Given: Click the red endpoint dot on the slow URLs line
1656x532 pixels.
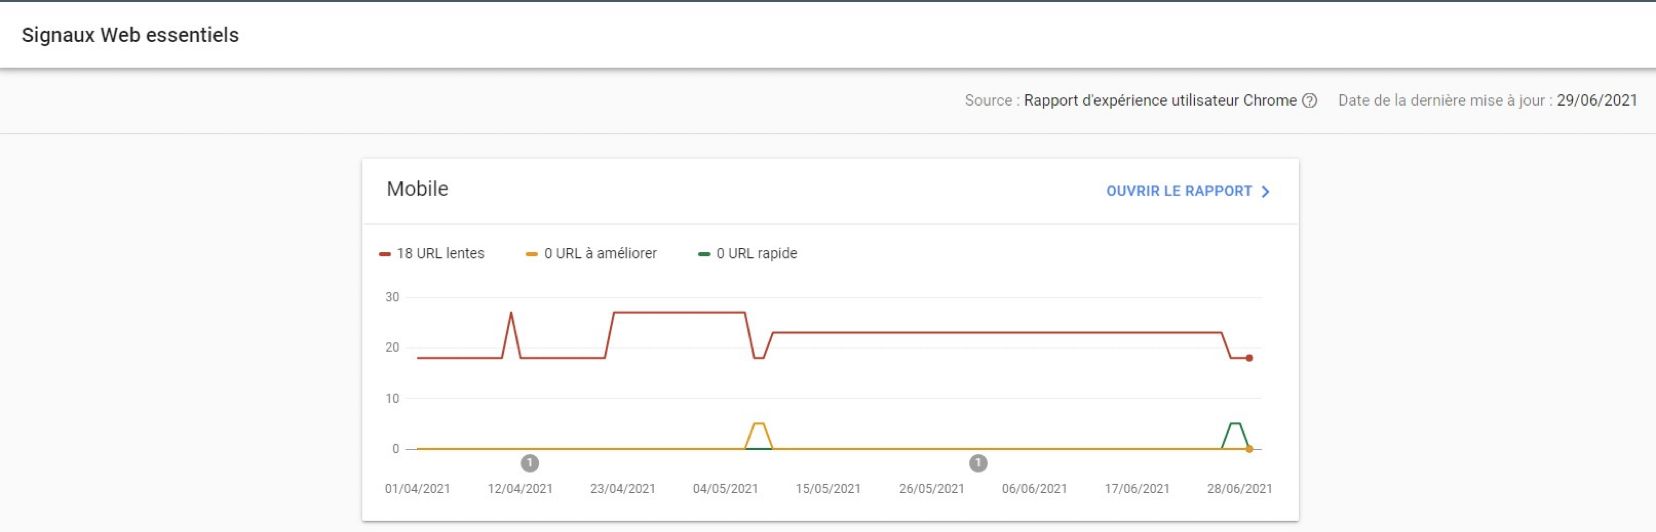Looking at the screenshot, I should (1249, 358).
